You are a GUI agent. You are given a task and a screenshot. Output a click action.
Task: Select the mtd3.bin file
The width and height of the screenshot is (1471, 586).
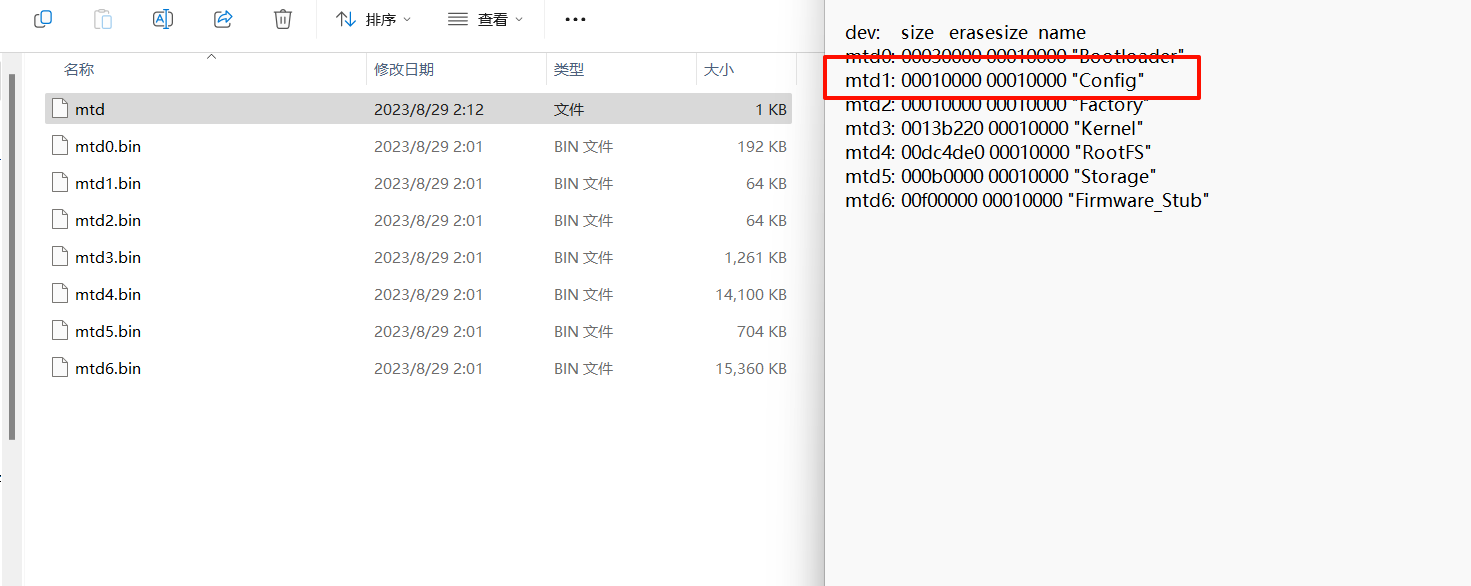[x=418, y=257]
